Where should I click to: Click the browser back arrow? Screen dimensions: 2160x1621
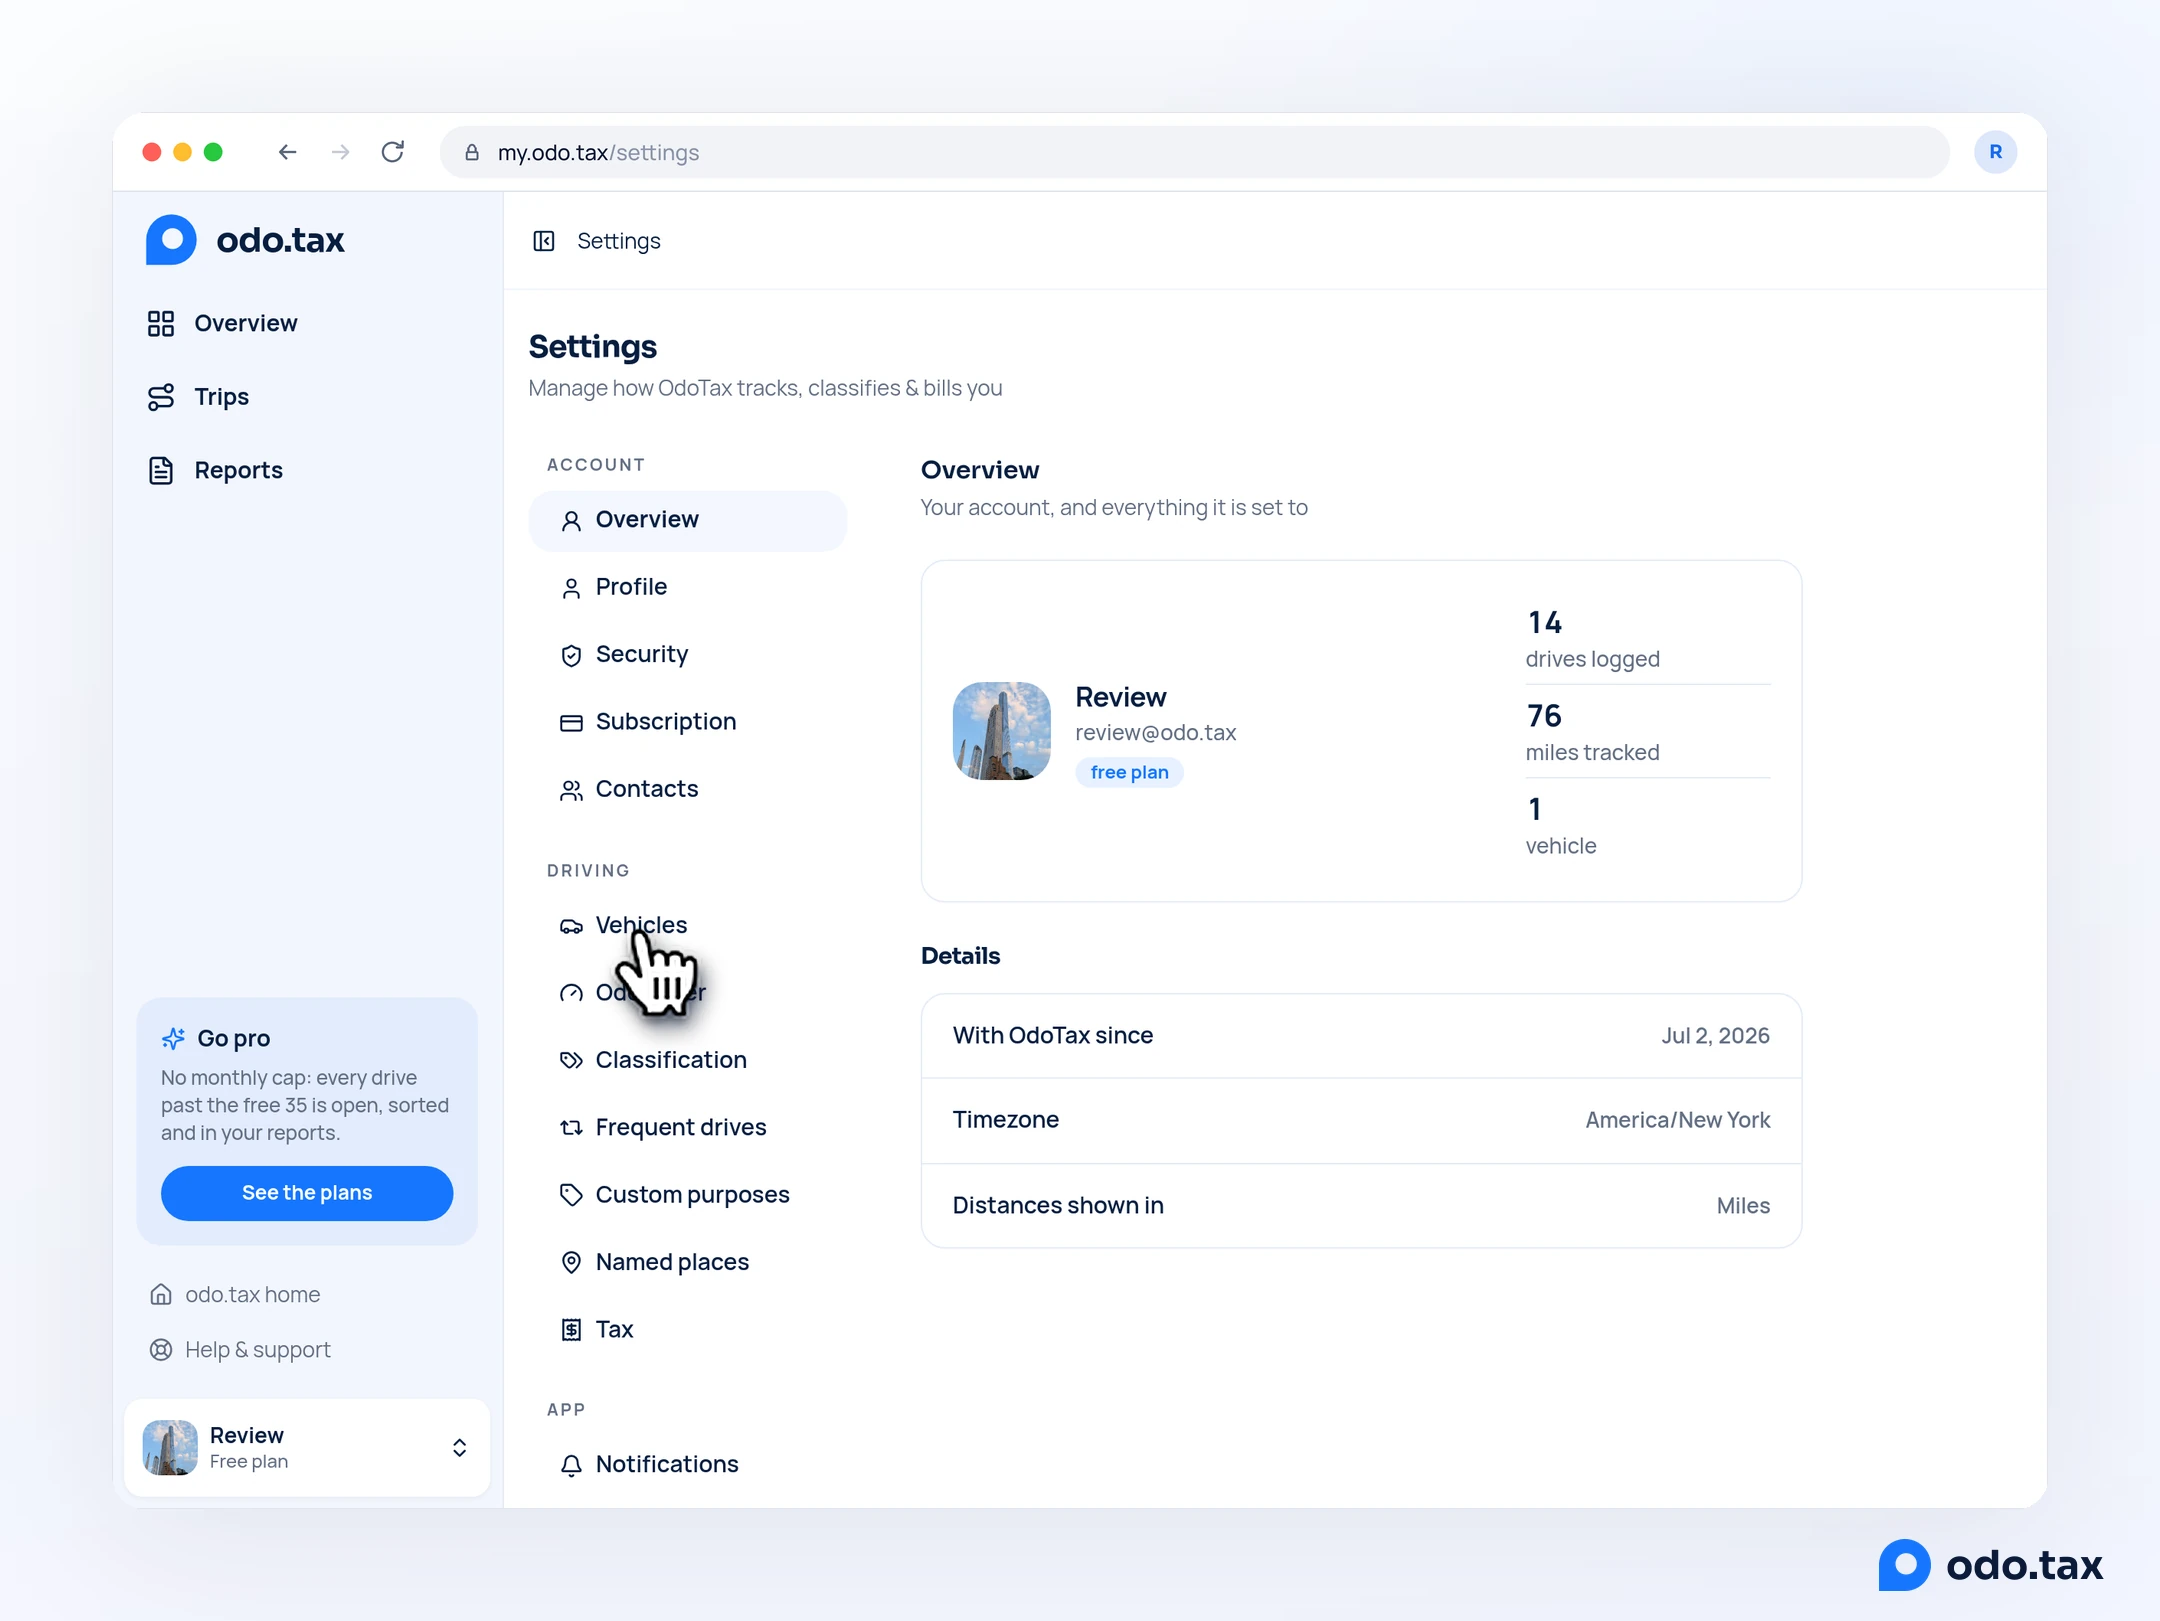pos(287,152)
